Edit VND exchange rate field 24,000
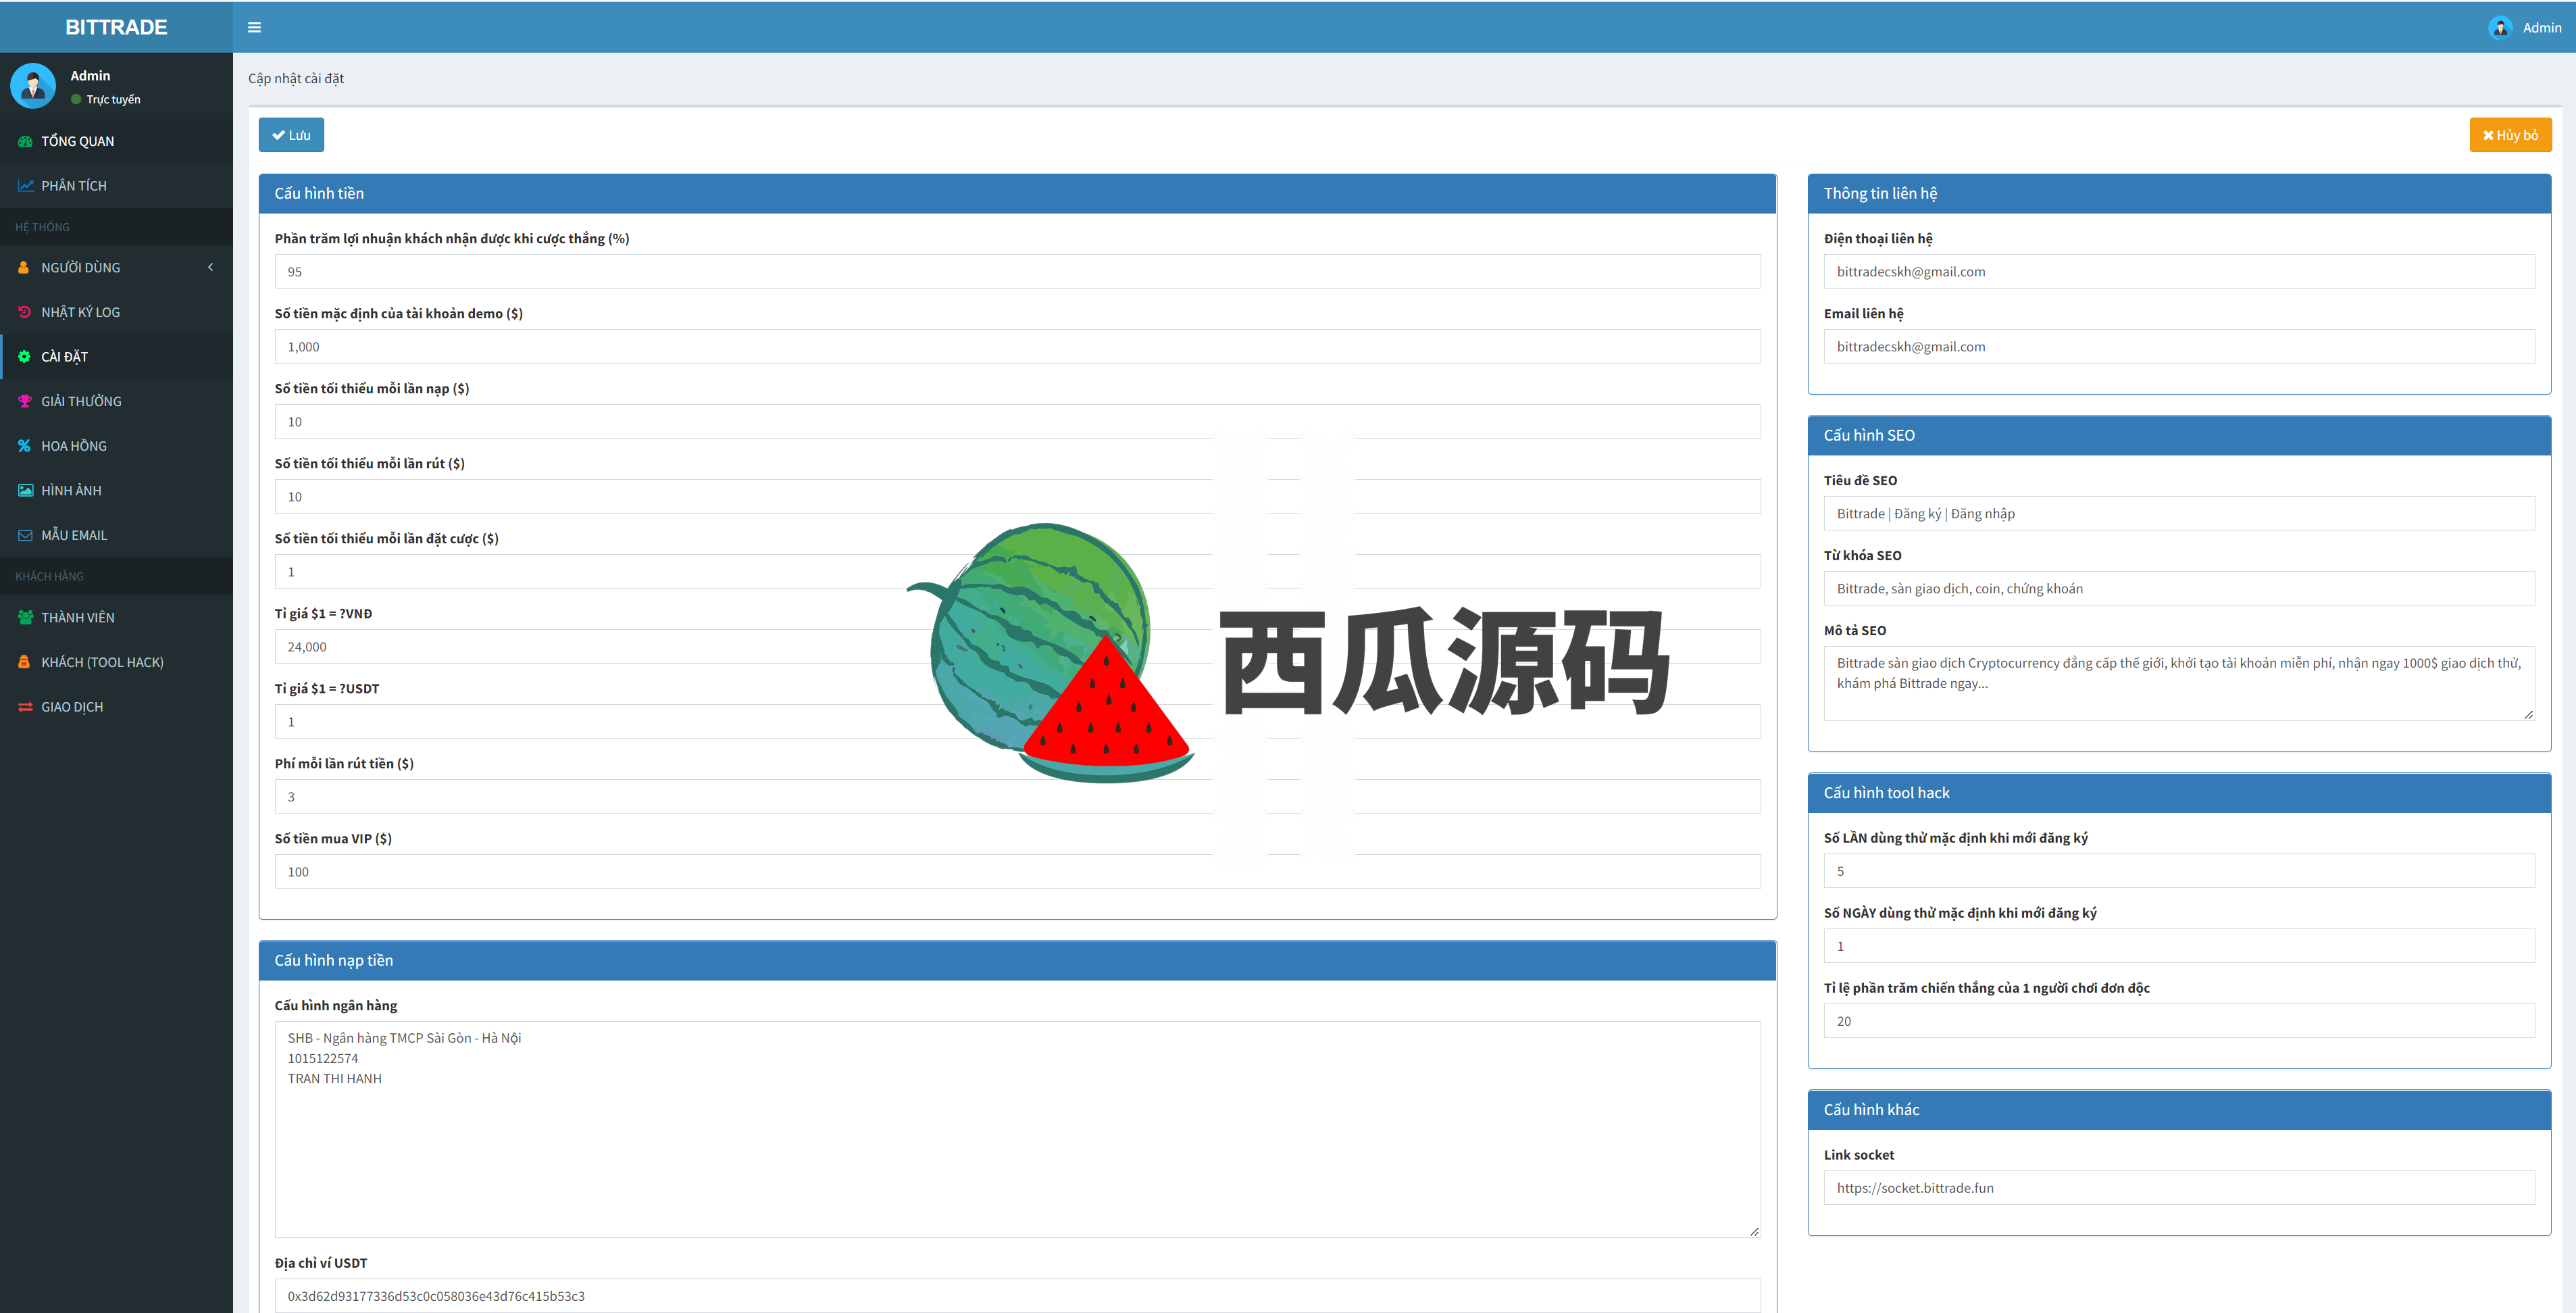Viewport: 2576px width, 1313px height. (1017, 646)
